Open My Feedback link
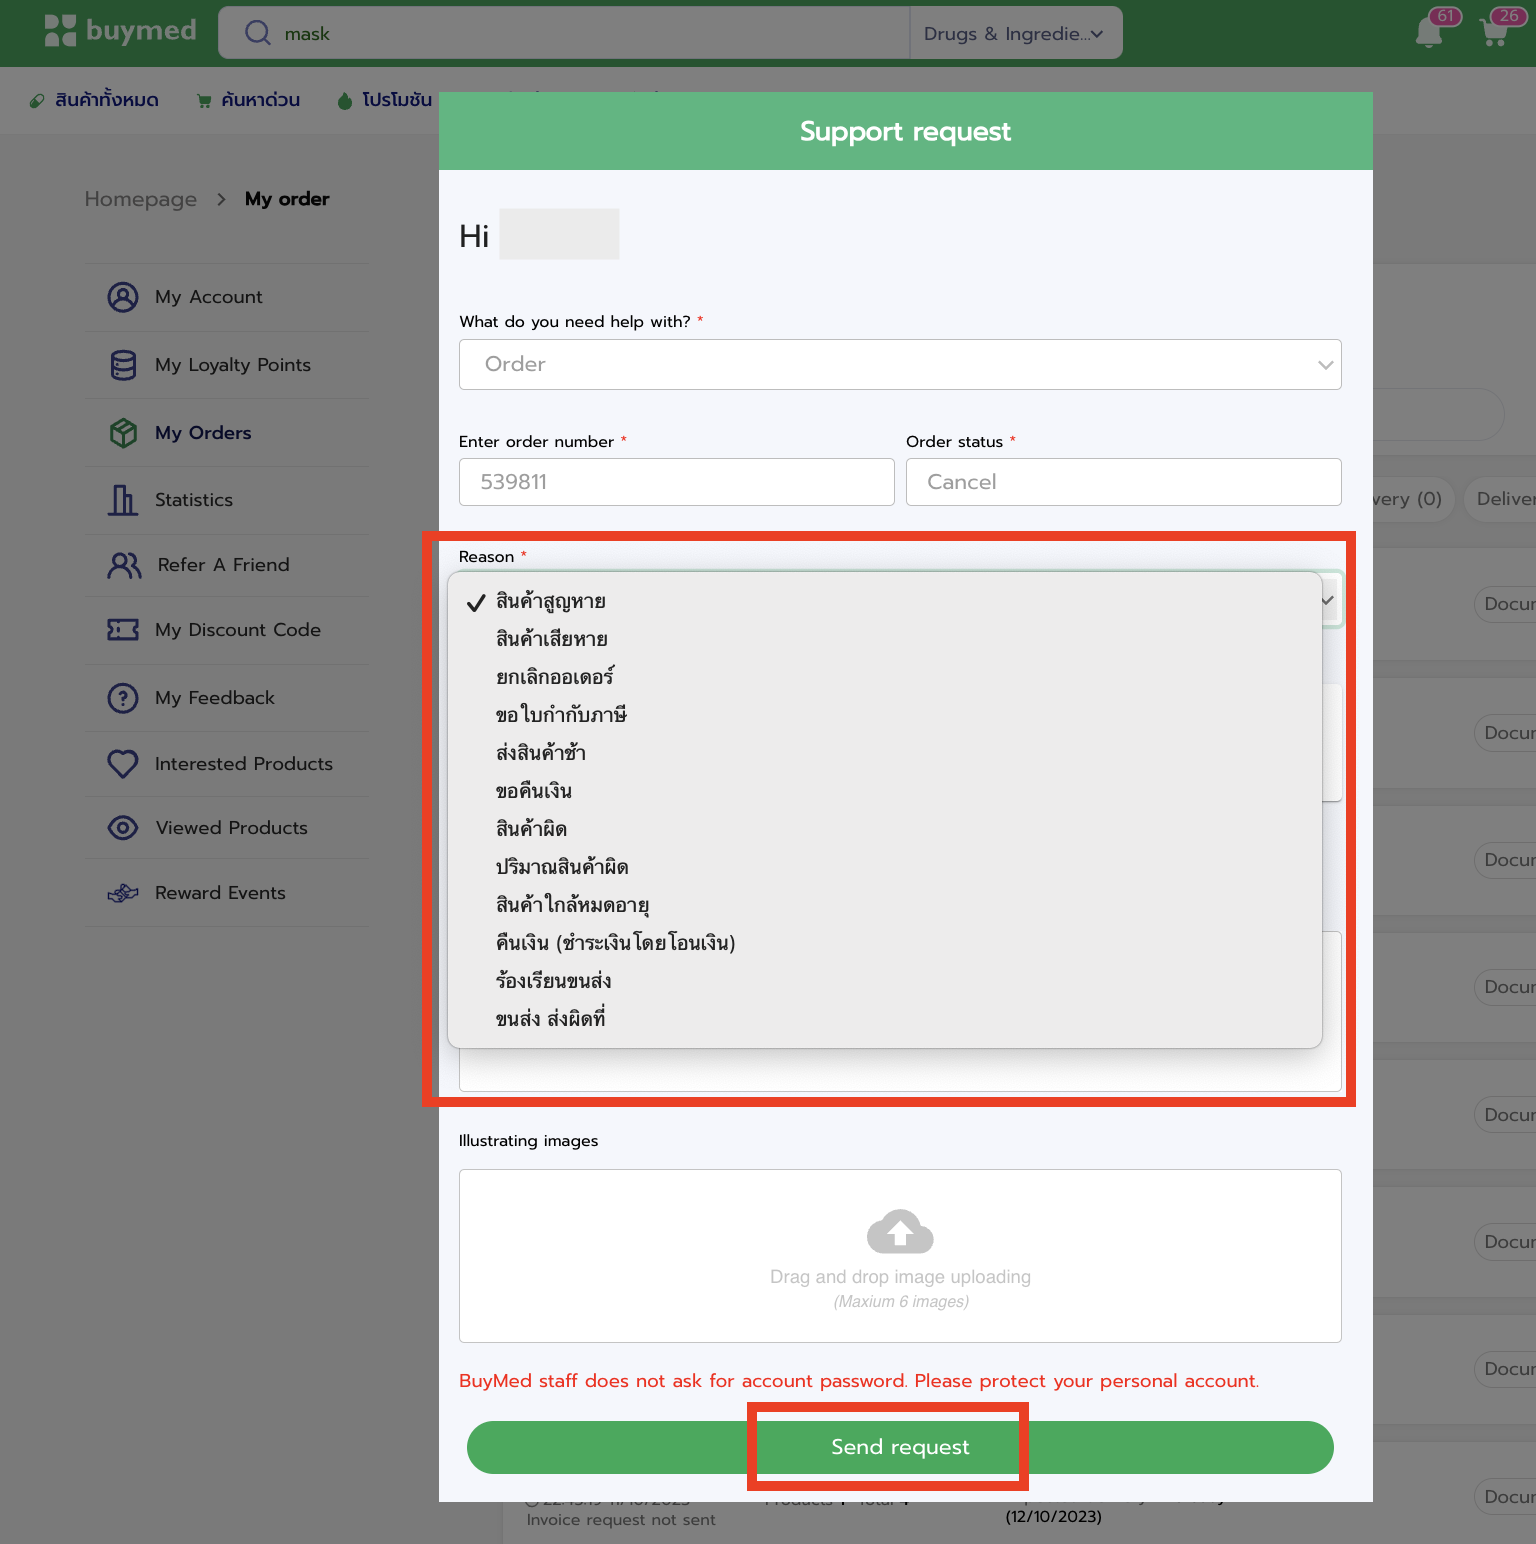 point(215,698)
